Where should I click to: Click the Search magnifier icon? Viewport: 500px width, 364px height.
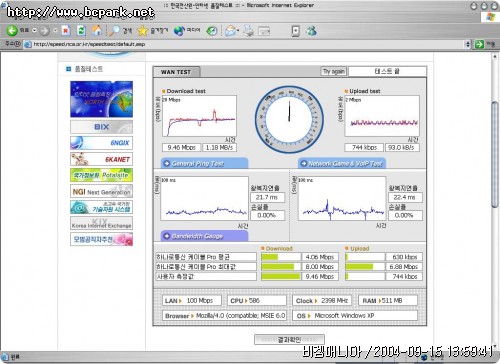(114, 31)
